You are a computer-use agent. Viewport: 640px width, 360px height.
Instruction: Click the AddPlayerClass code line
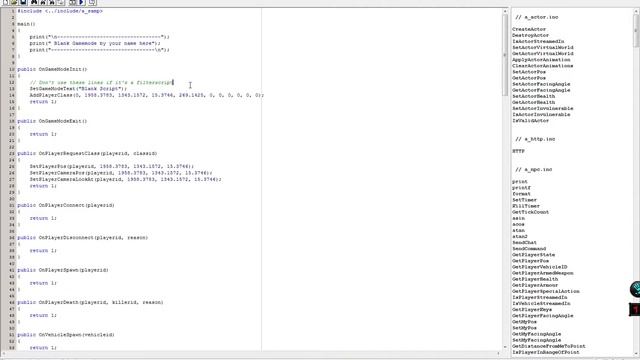pyautogui.click(x=147, y=95)
